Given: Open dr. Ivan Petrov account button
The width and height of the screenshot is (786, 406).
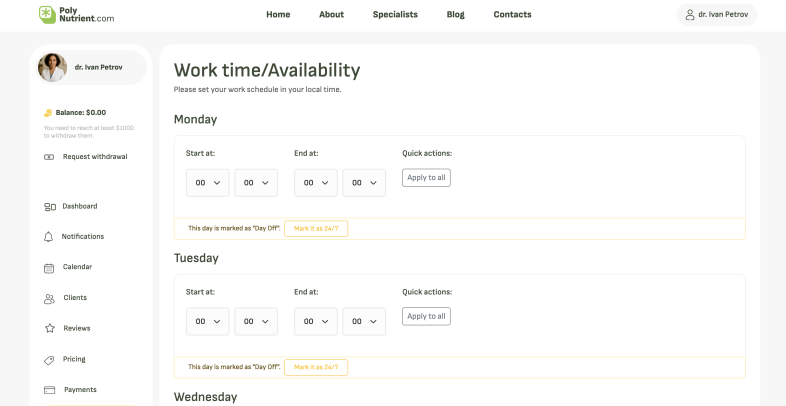Looking at the screenshot, I should coord(717,15).
